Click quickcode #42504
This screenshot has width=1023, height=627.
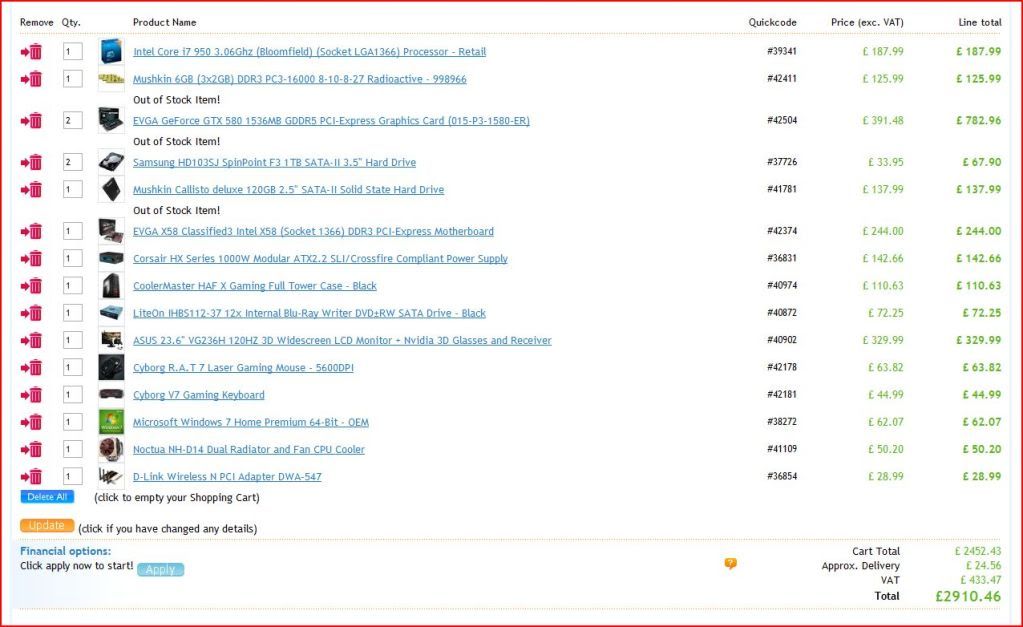782,120
